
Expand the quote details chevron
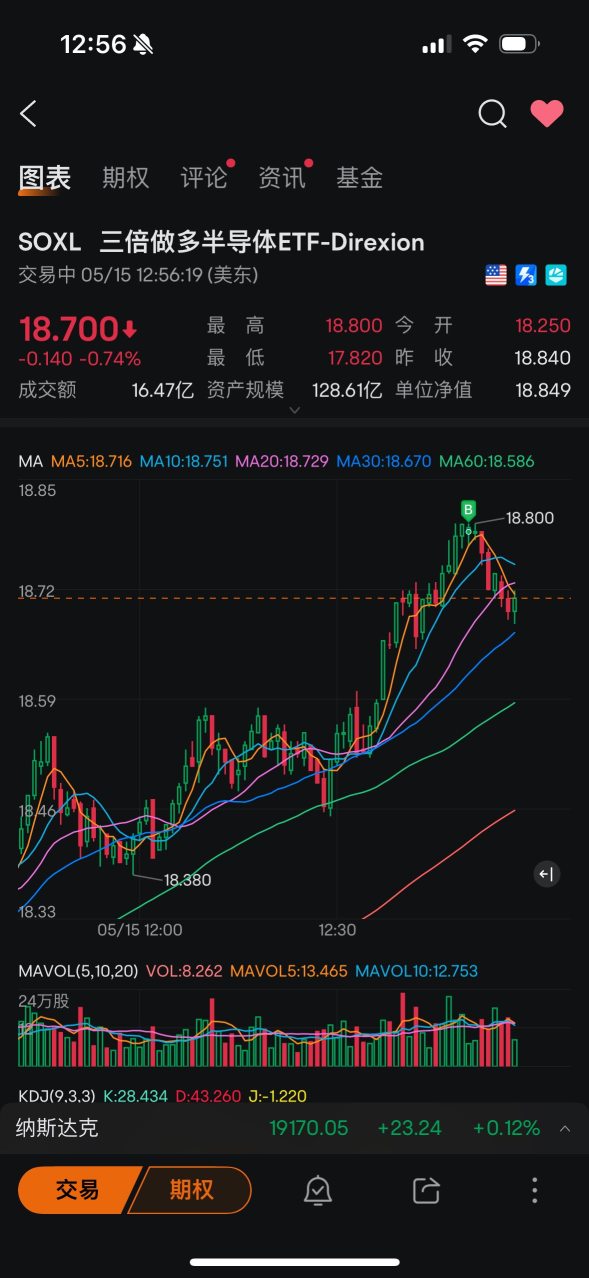294,410
